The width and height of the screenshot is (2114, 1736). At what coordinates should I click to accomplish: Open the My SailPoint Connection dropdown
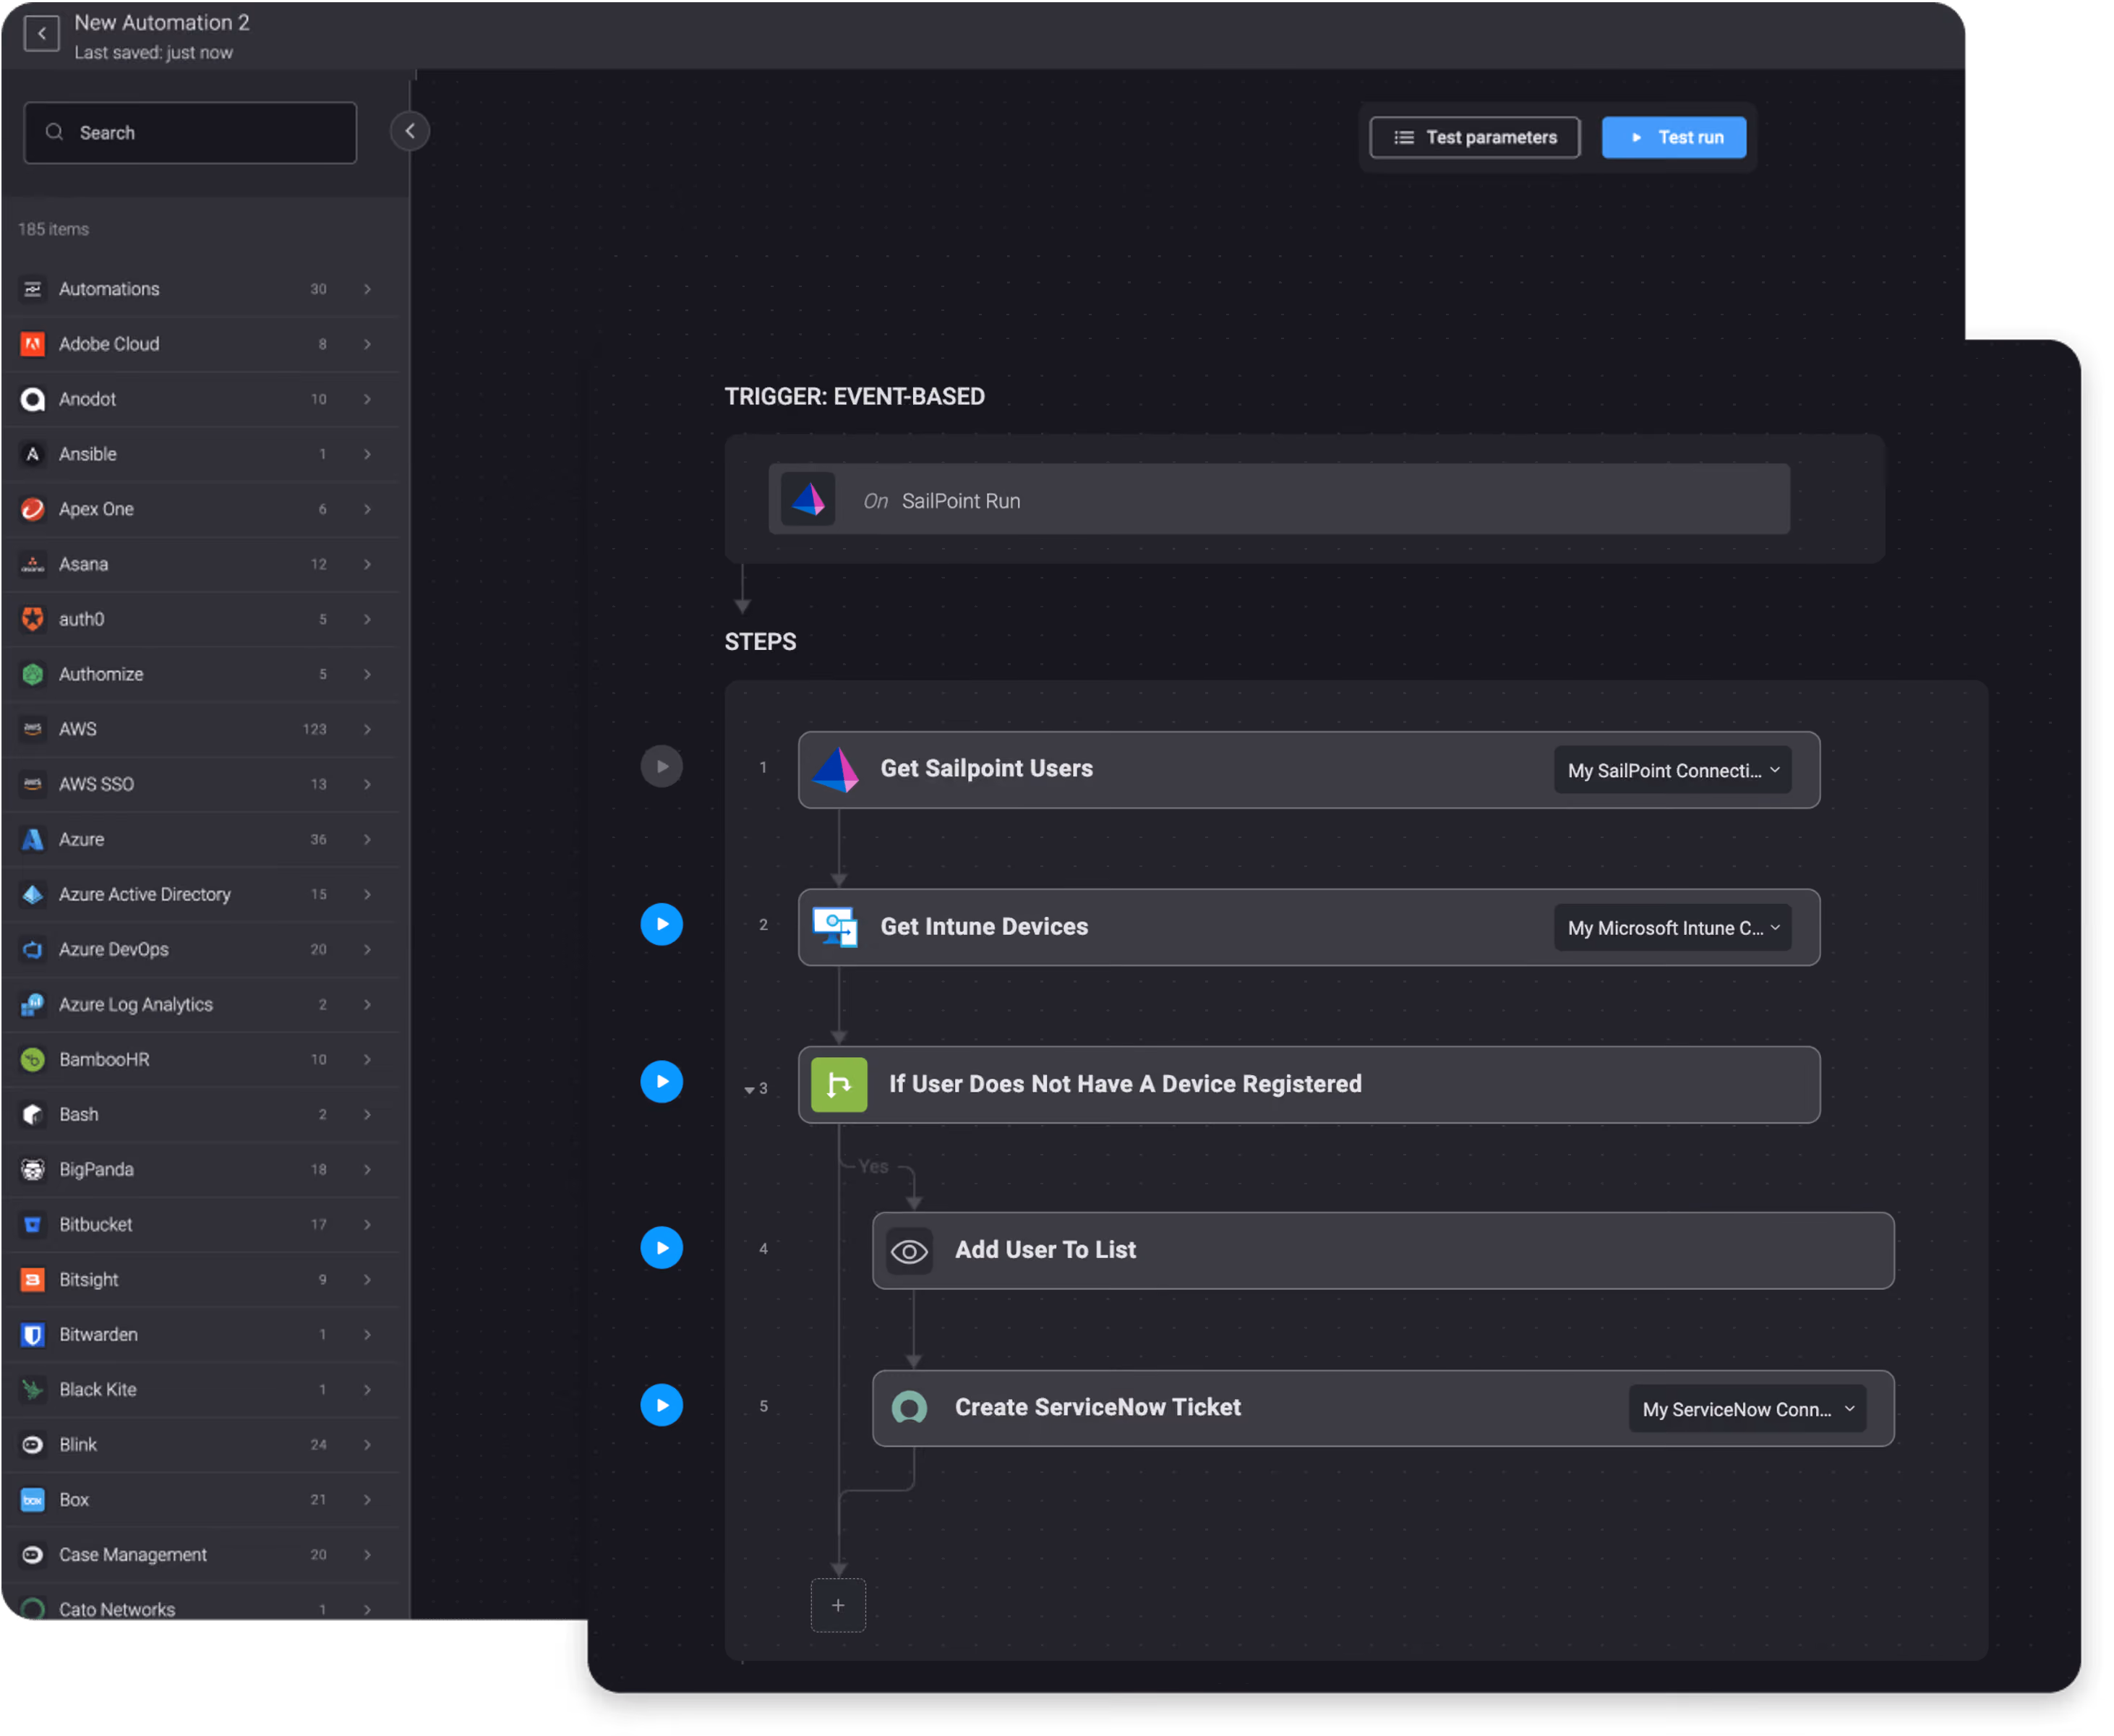pyautogui.click(x=1673, y=770)
